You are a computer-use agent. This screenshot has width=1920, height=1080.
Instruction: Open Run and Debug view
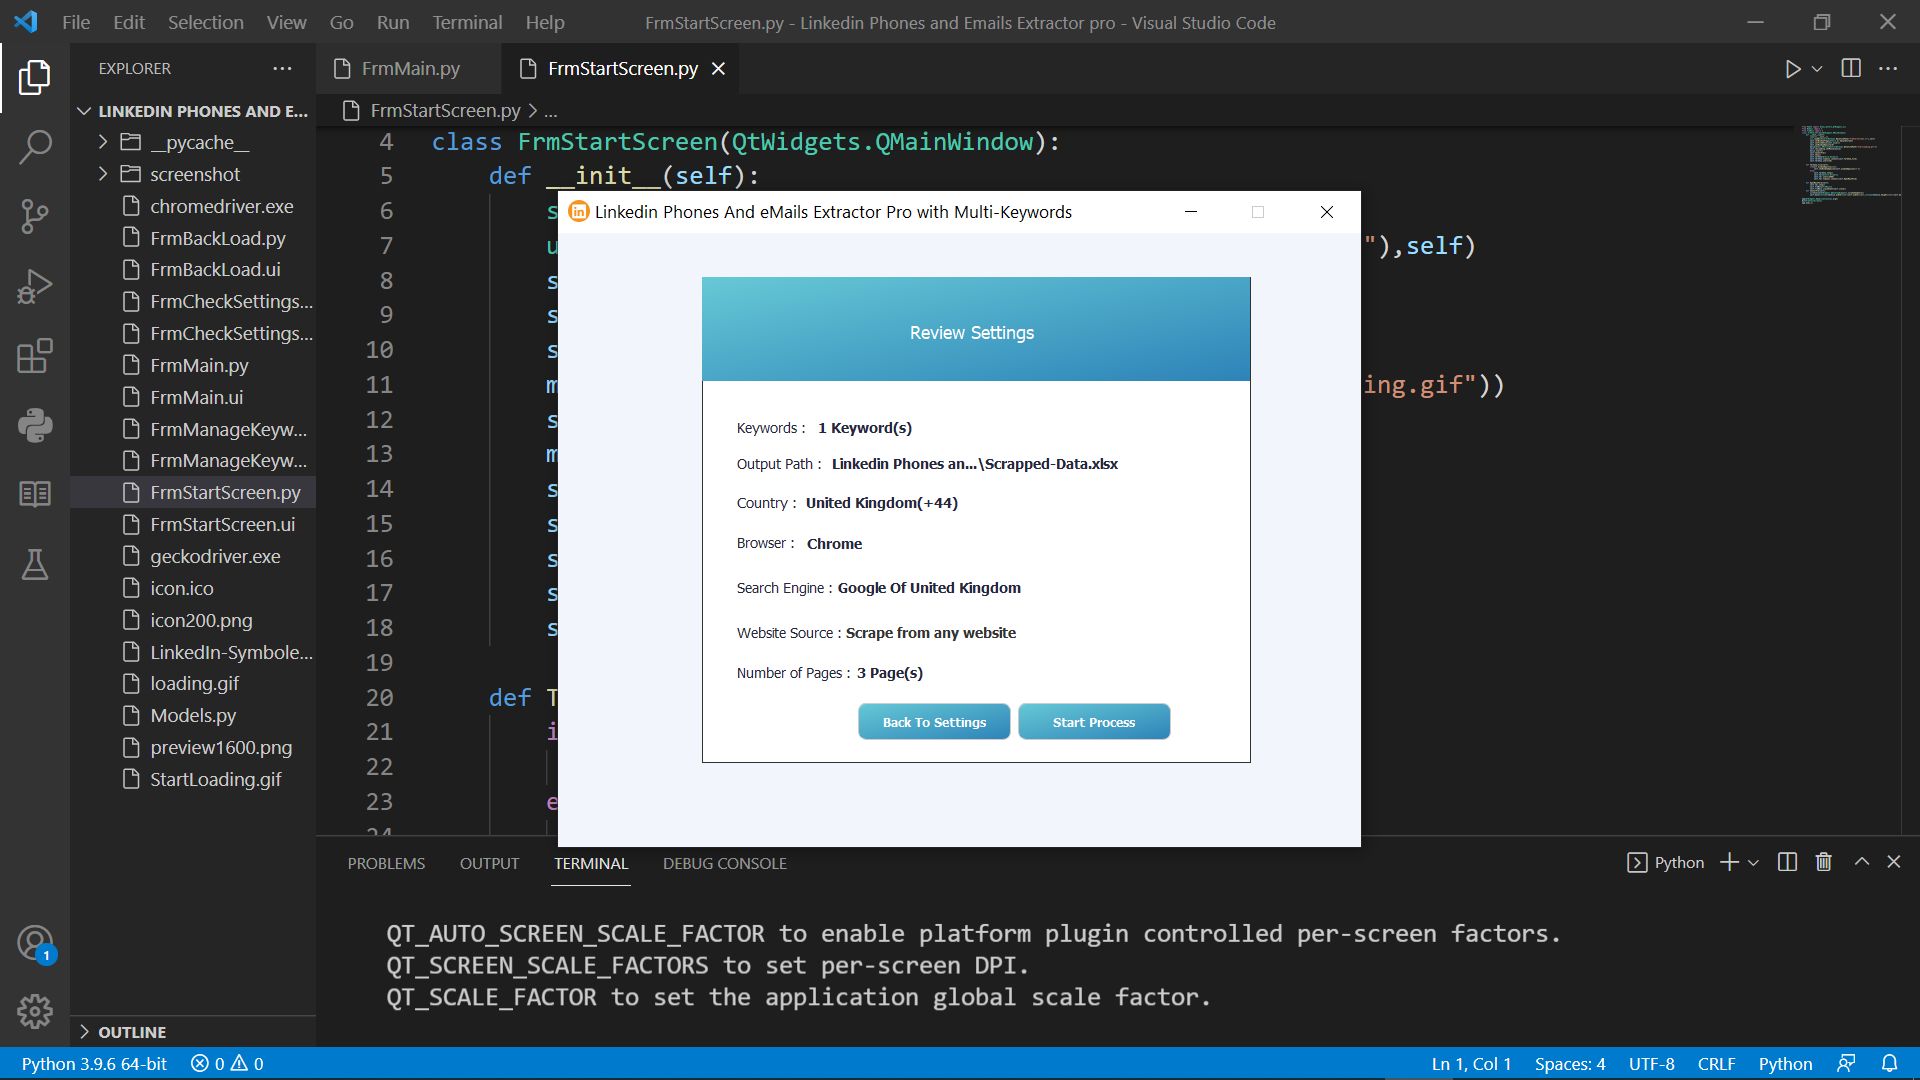(35, 286)
